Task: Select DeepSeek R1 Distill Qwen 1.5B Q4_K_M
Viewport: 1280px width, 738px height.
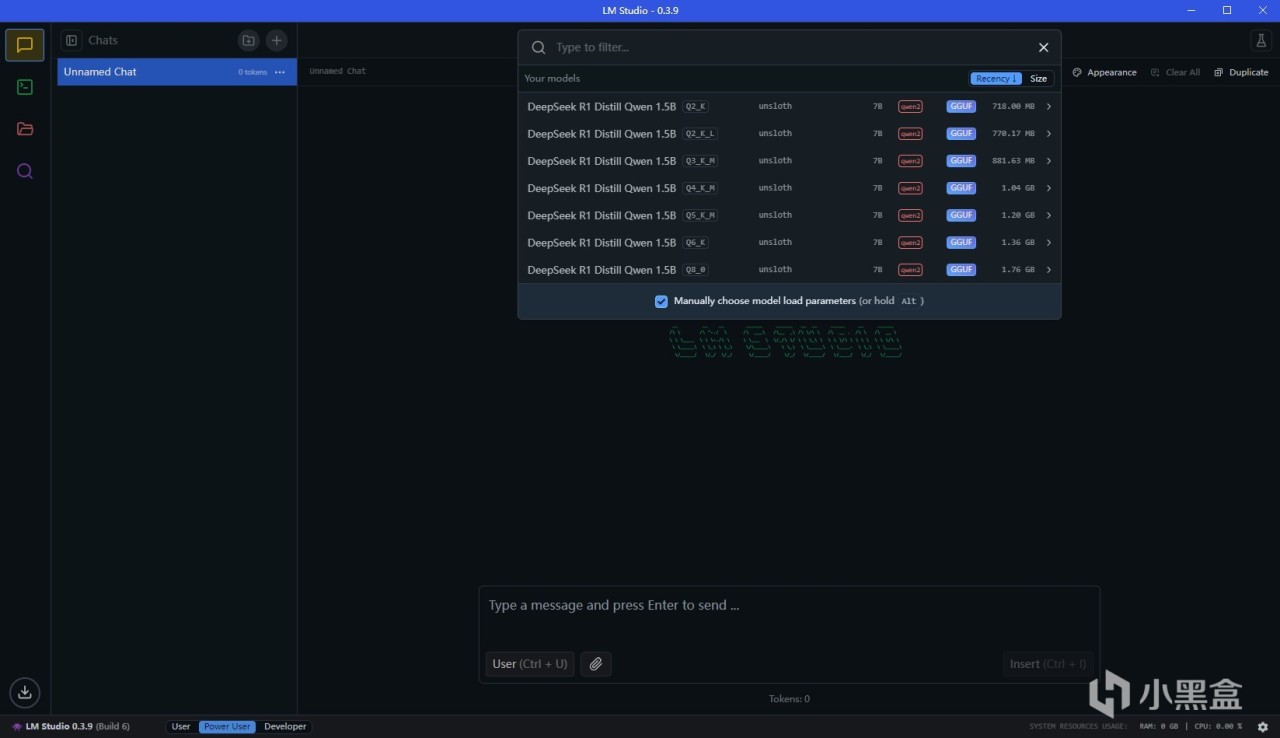Action: (789, 188)
